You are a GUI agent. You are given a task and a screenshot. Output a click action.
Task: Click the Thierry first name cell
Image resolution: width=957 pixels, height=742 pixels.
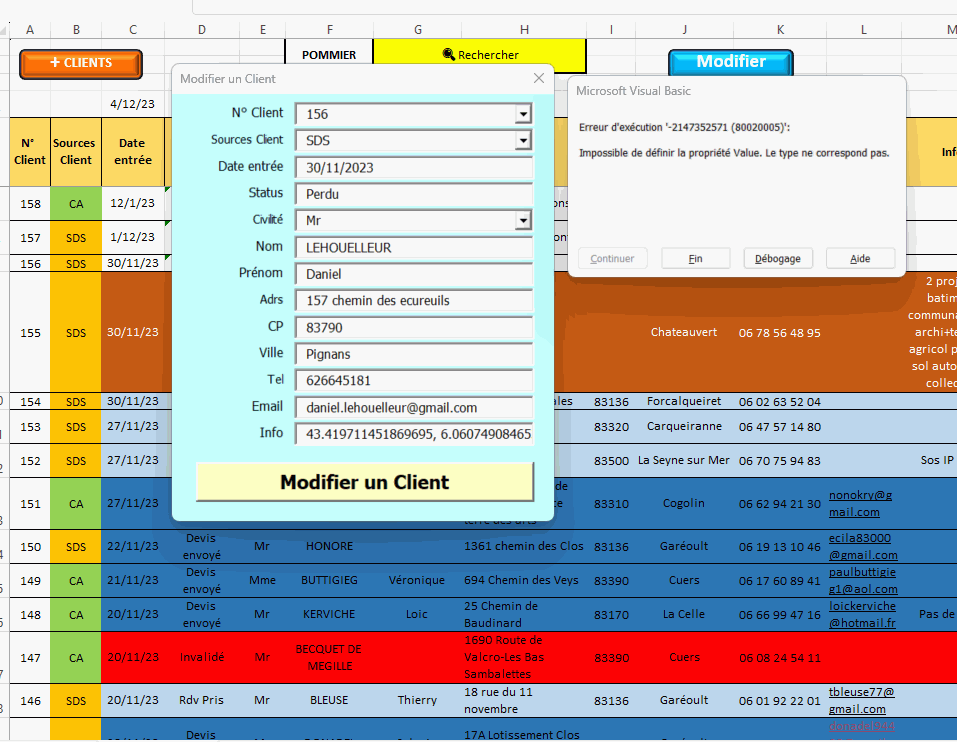[x=417, y=700]
